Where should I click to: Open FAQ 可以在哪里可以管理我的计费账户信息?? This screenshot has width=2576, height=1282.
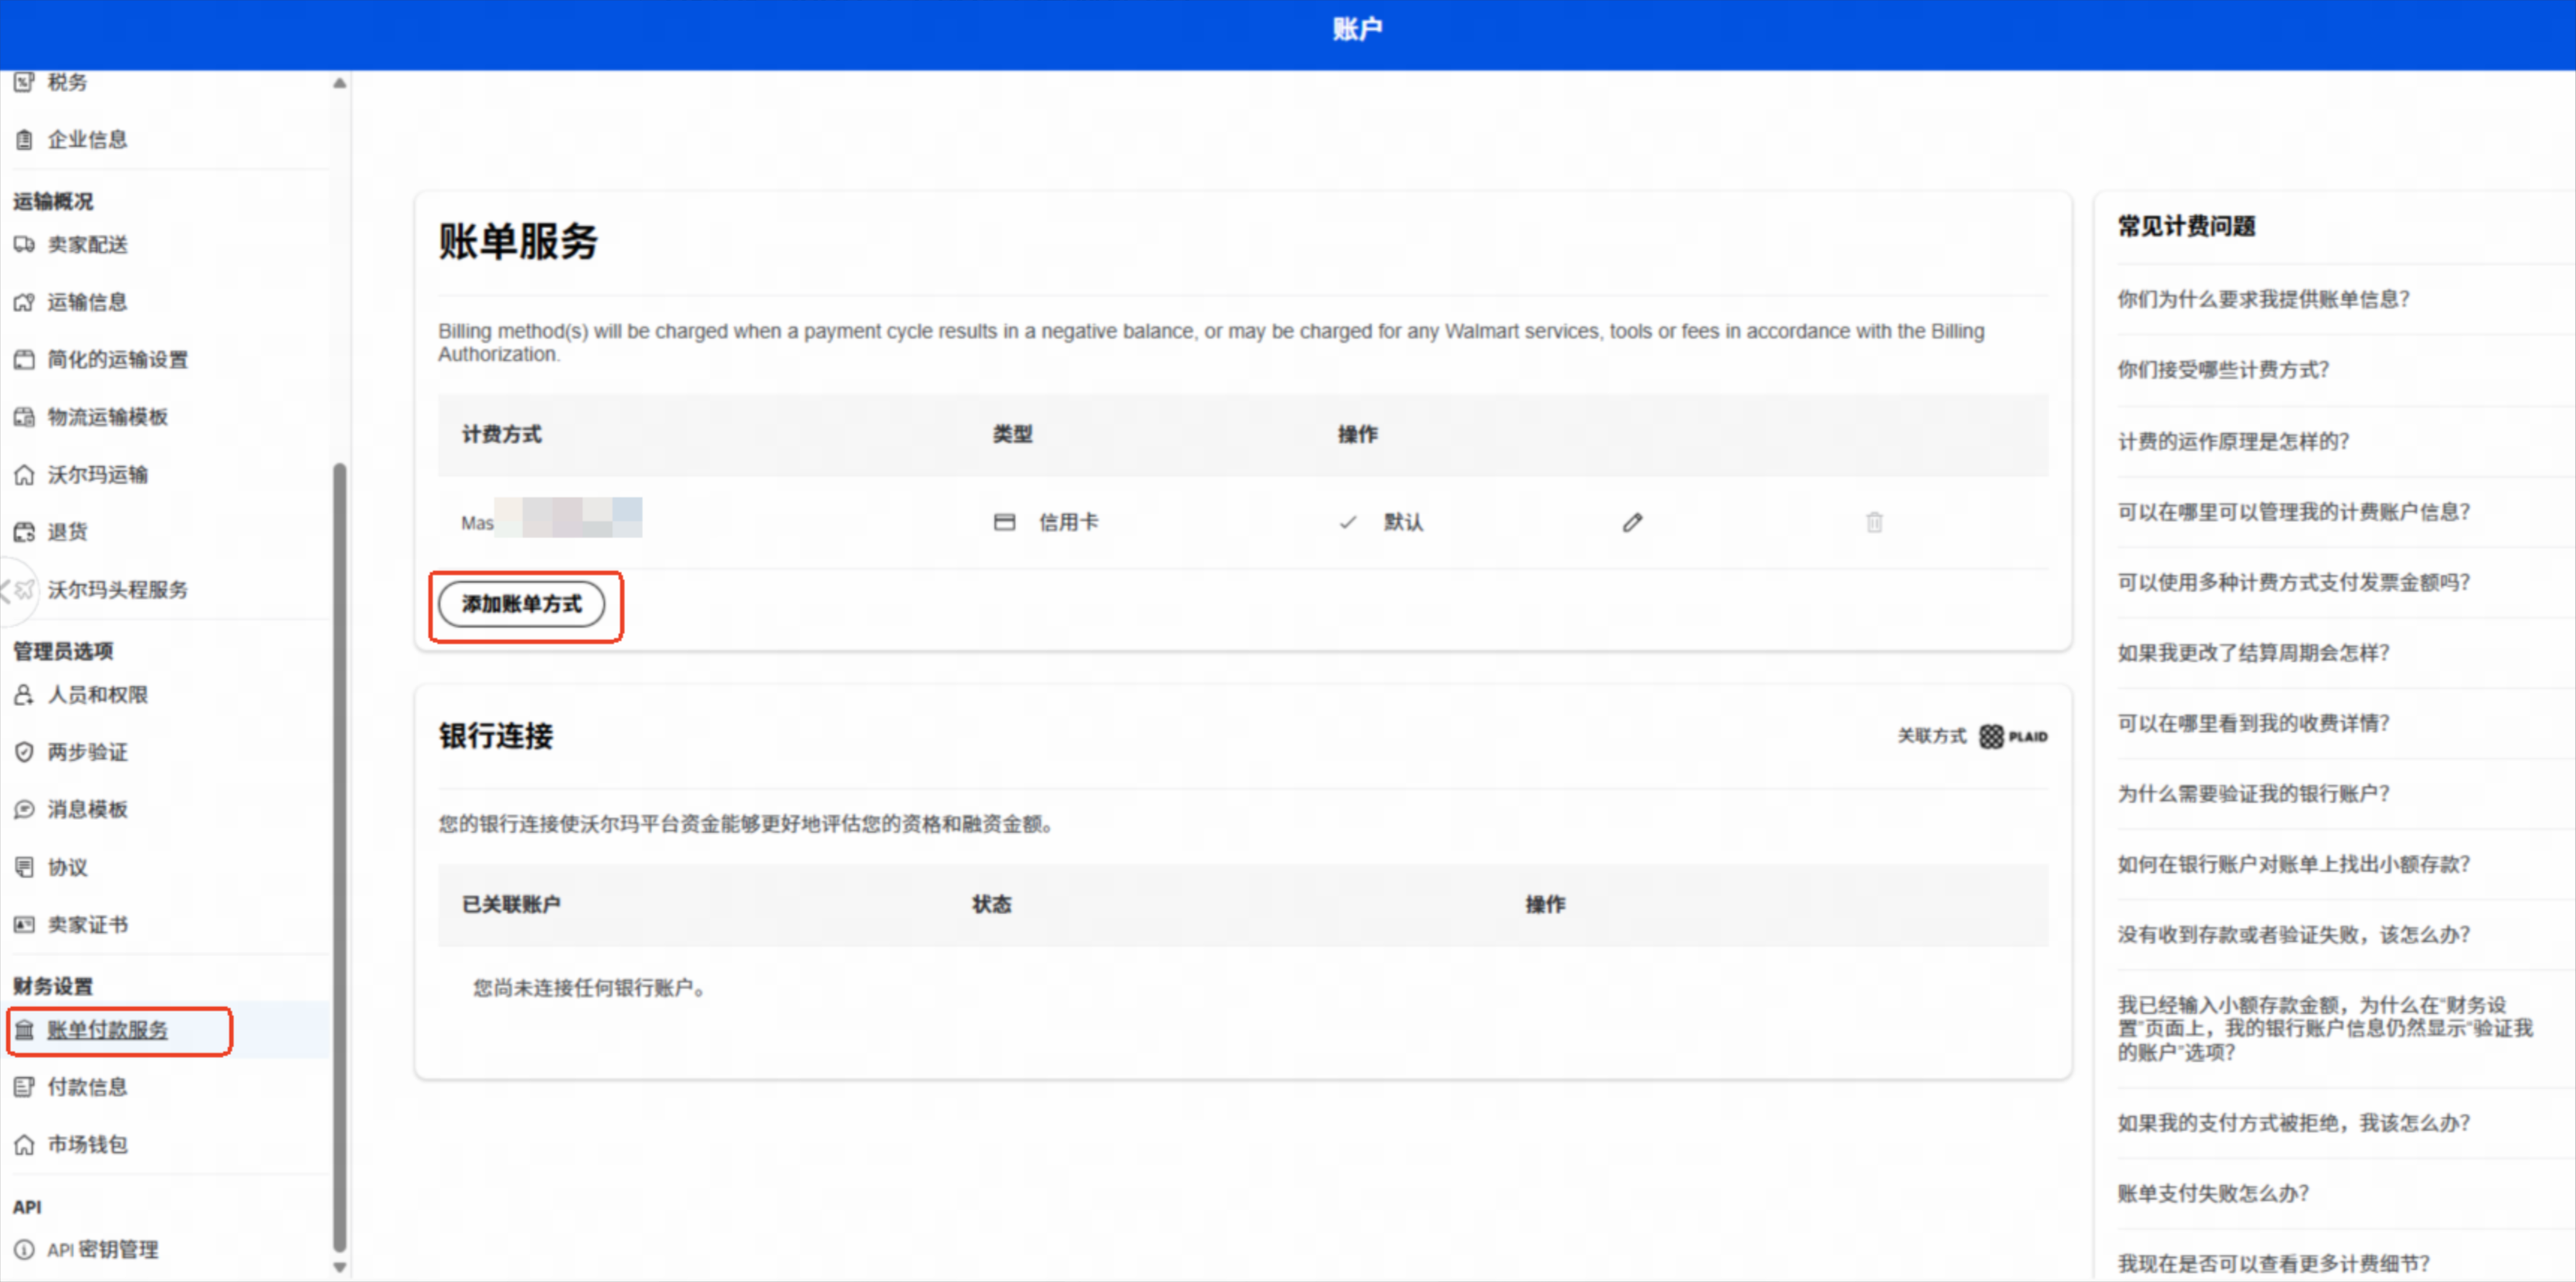click(2293, 512)
